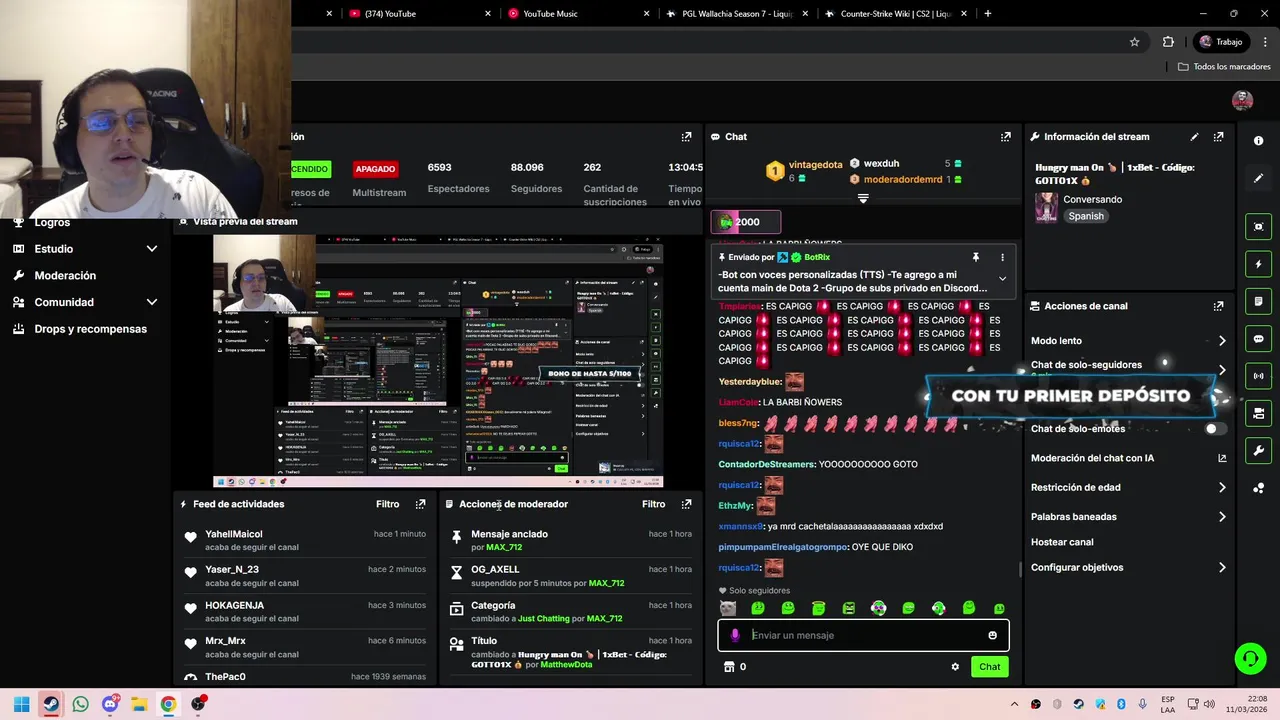Click Hostear canal action
The image size is (1280, 720).
point(1062,542)
